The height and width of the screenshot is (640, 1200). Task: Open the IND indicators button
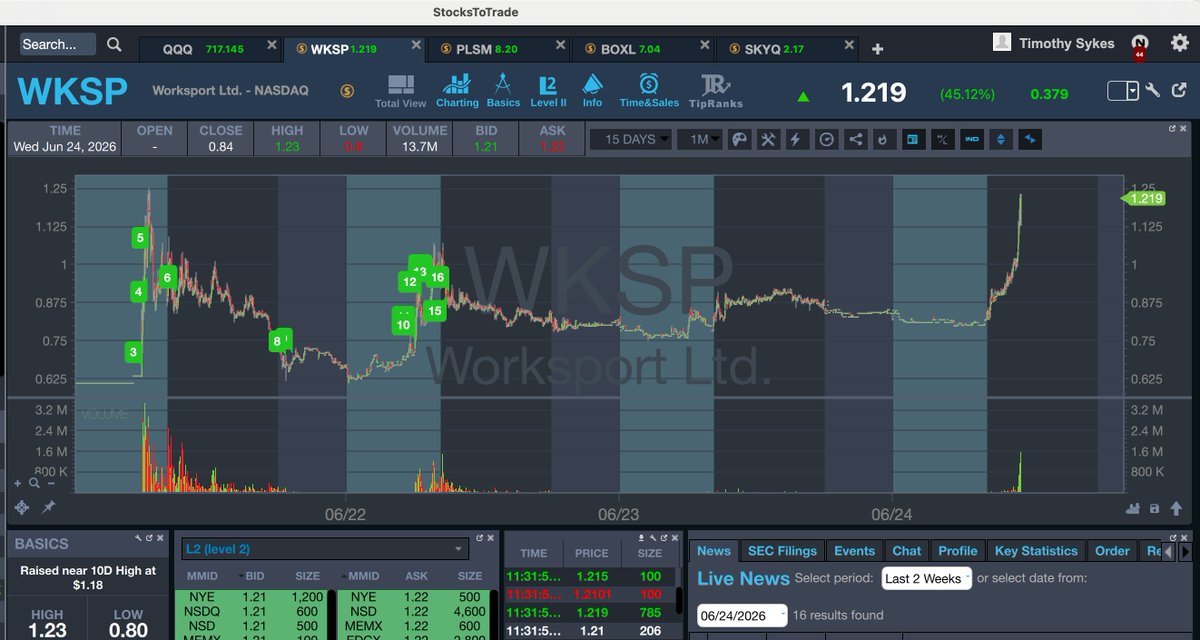tap(971, 140)
